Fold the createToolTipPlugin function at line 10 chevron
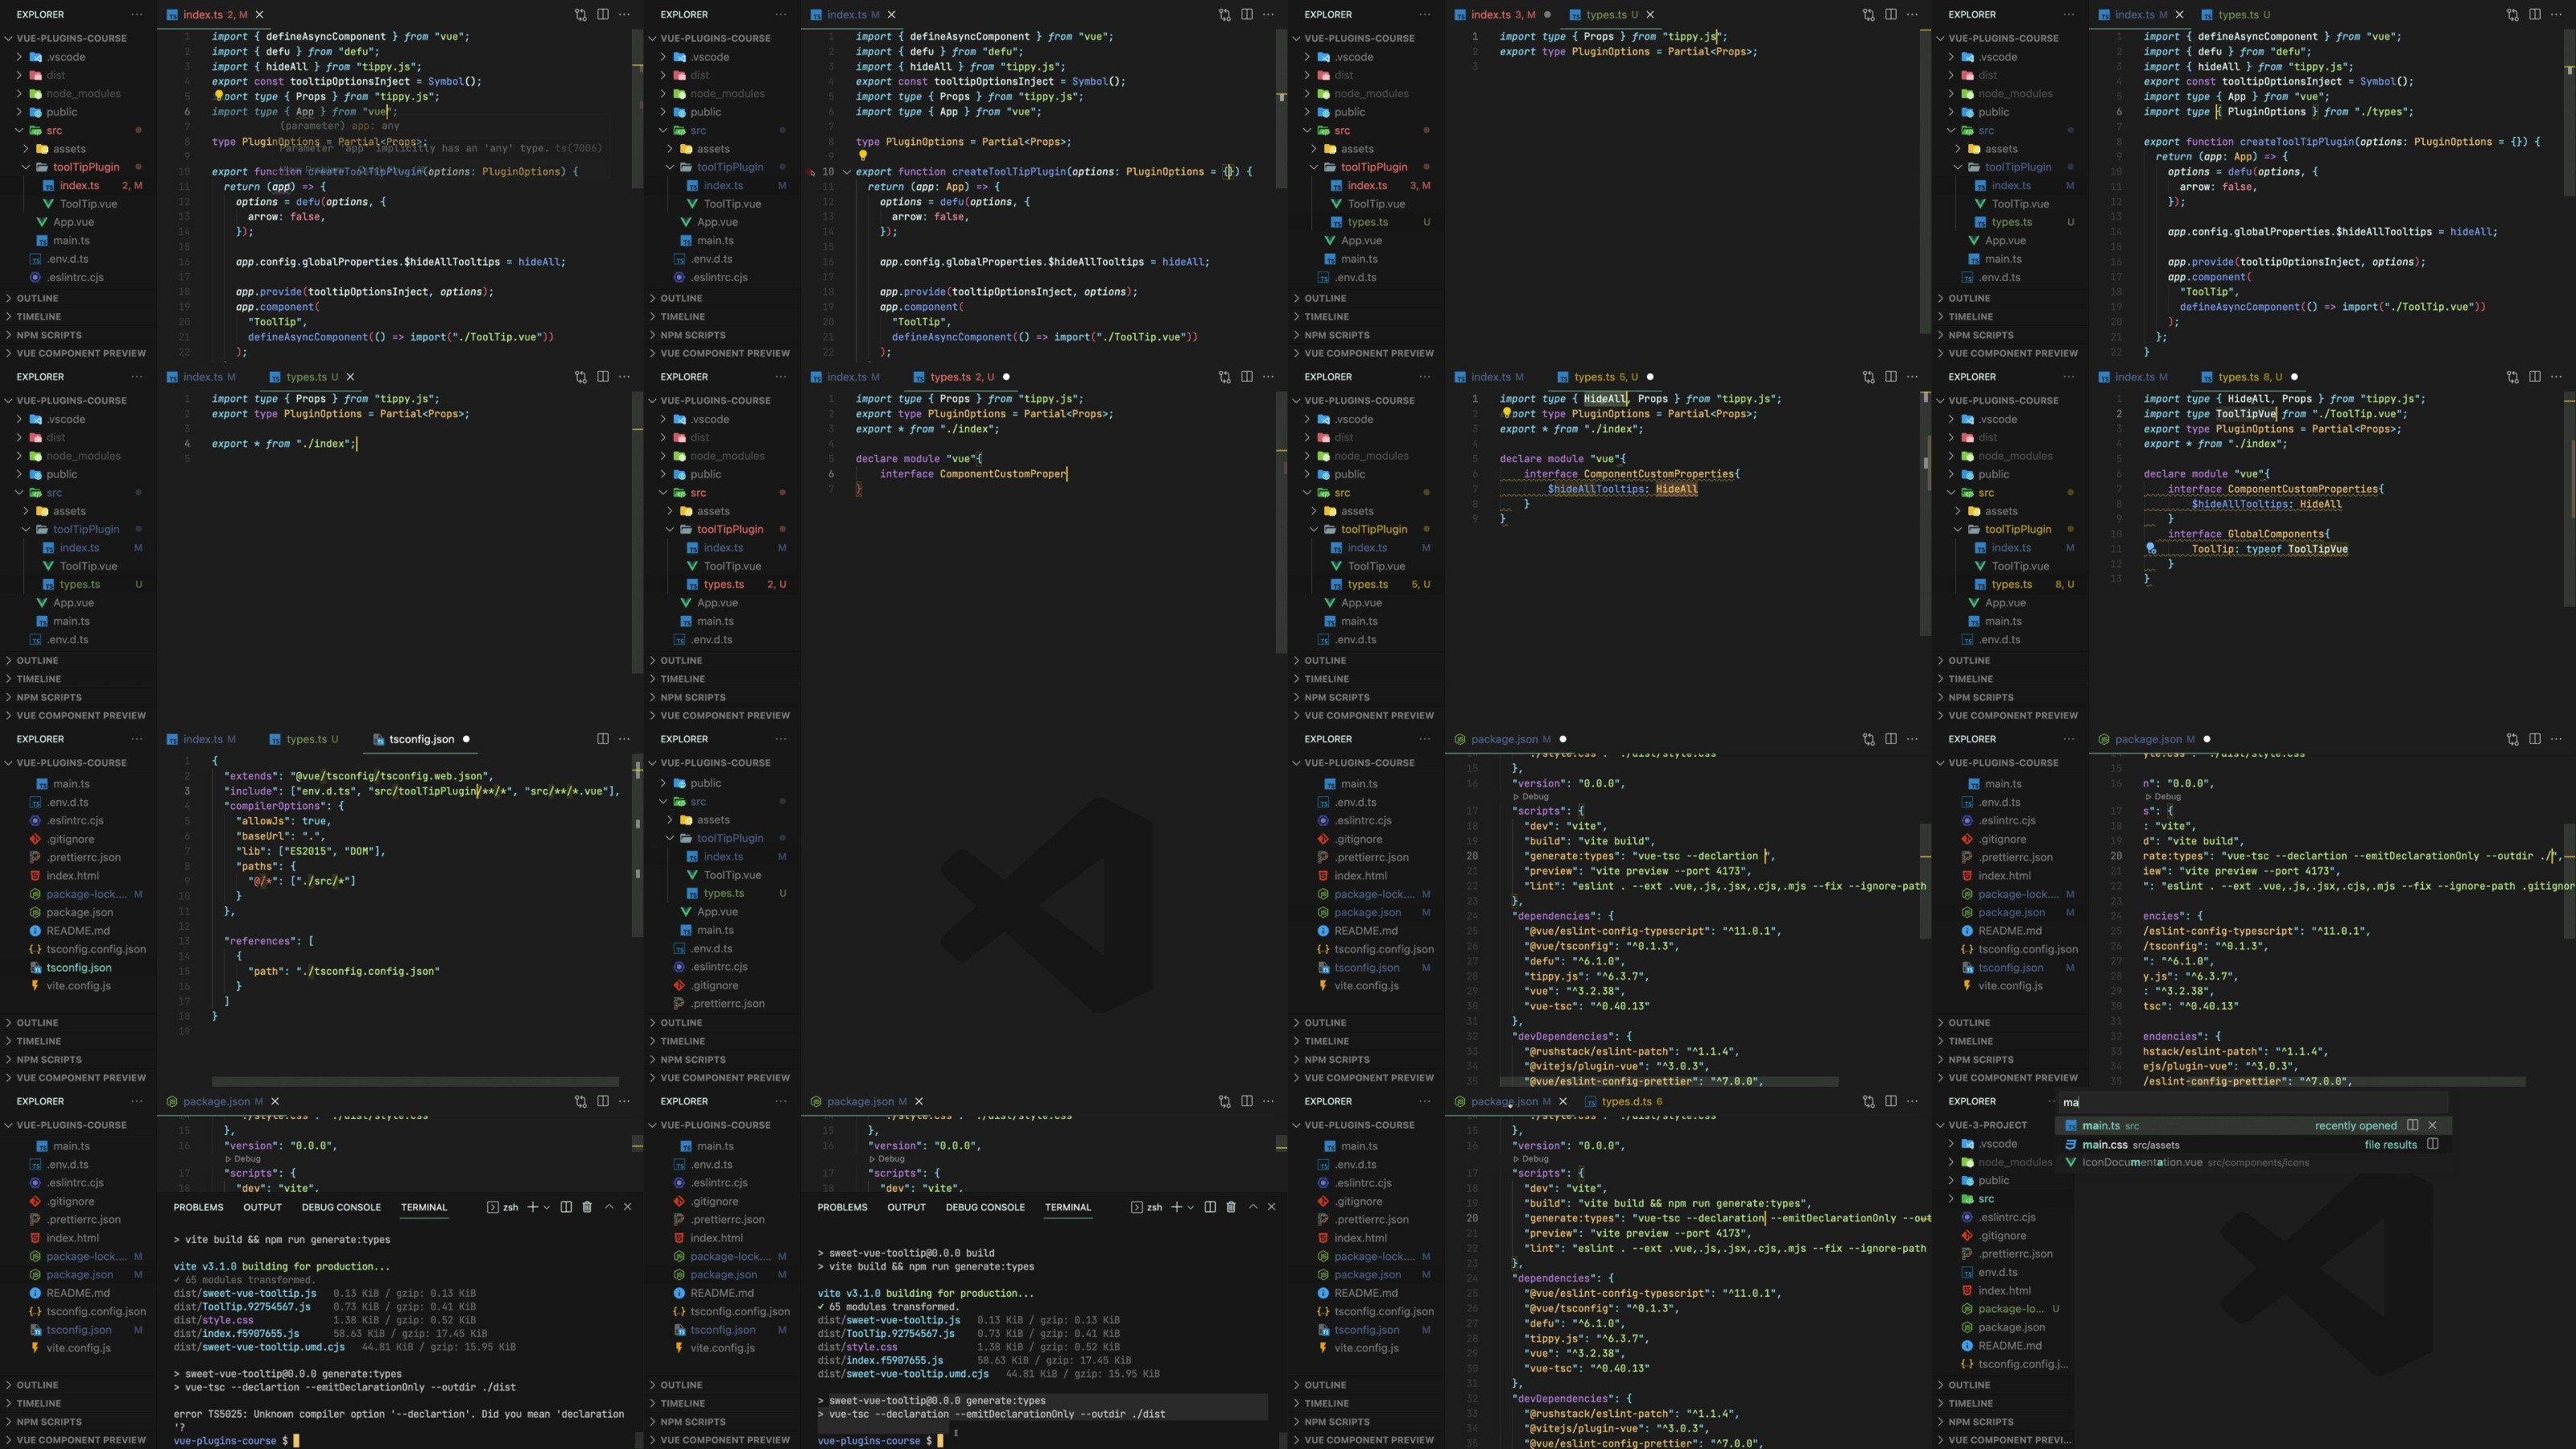The image size is (2576, 1449). tap(846, 172)
